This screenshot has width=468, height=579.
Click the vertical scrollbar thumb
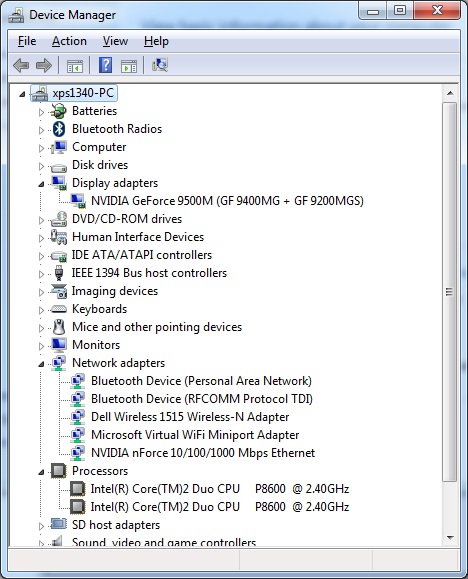click(450, 292)
